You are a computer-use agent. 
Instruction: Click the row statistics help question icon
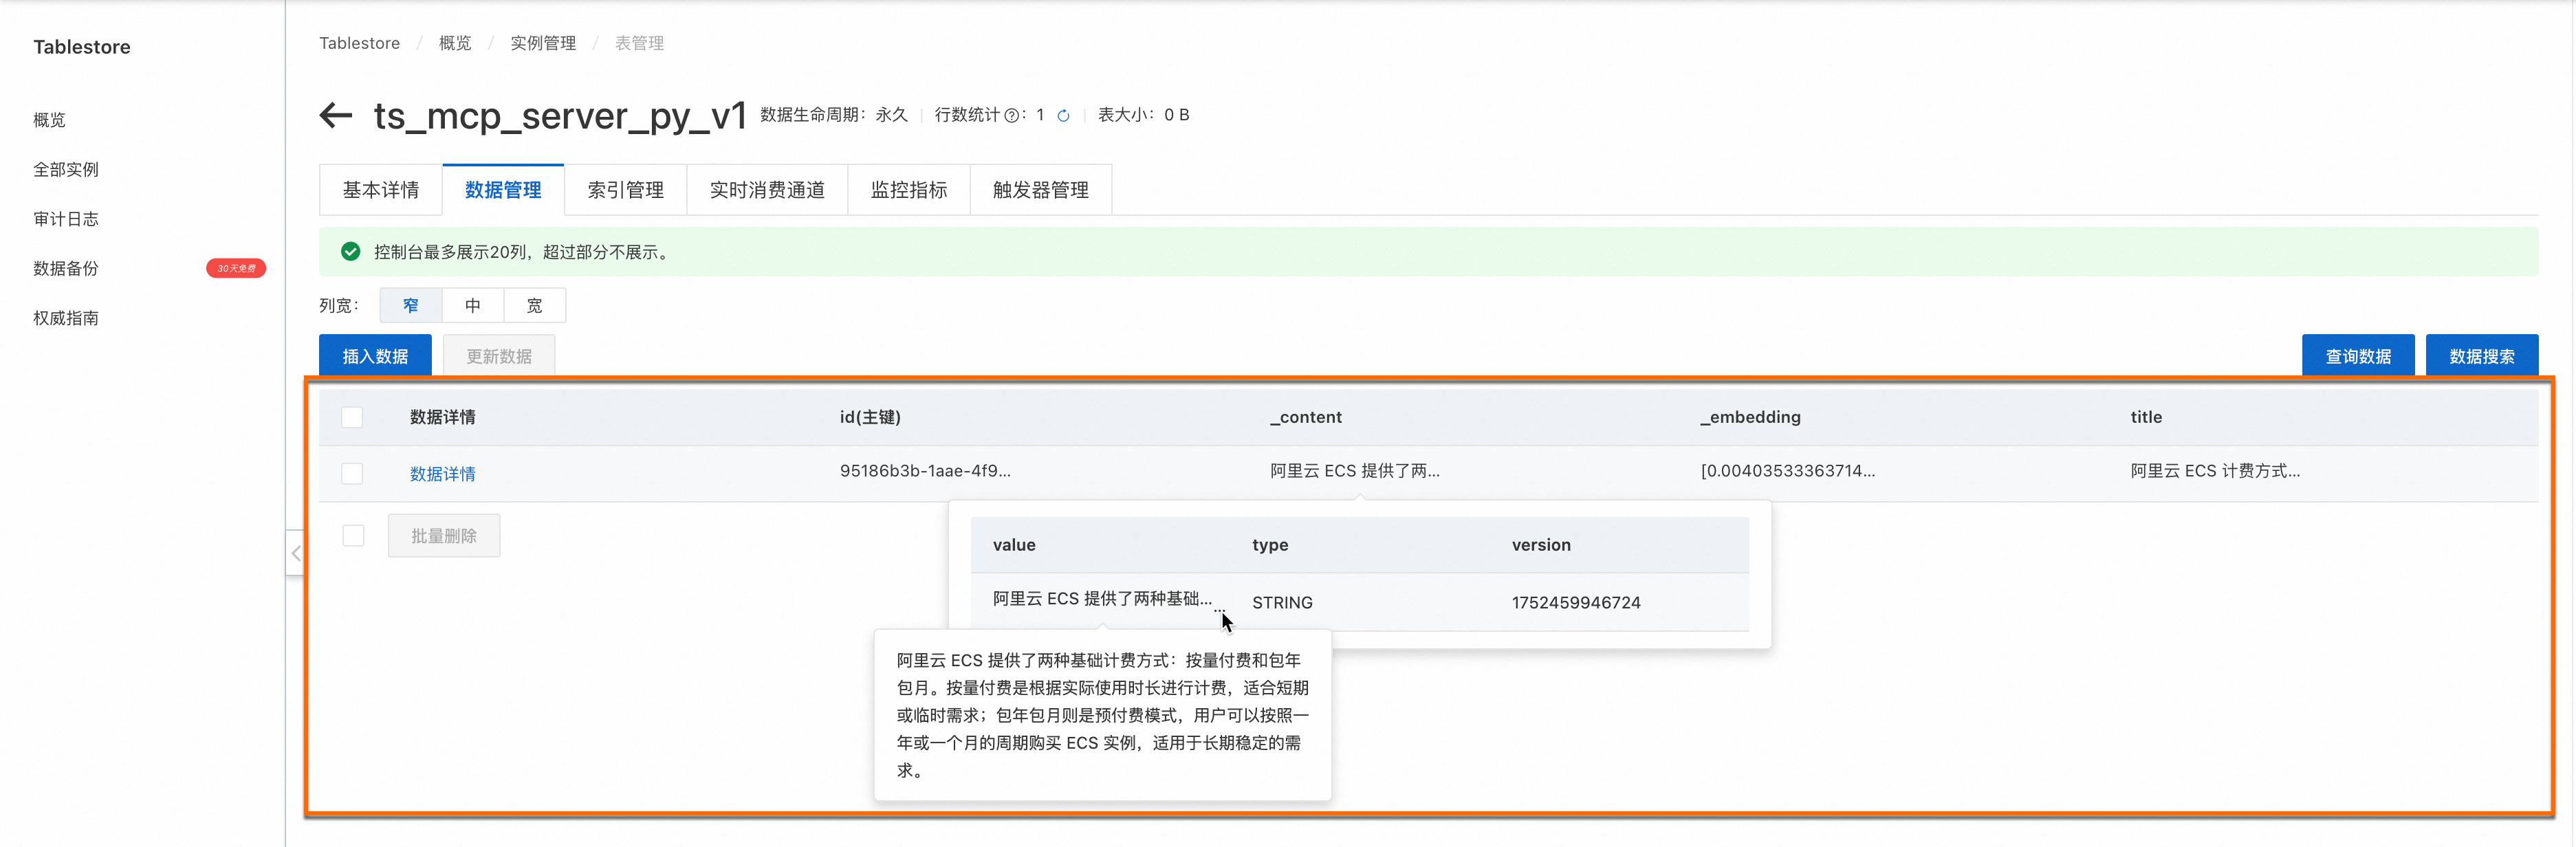(x=1011, y=116)
